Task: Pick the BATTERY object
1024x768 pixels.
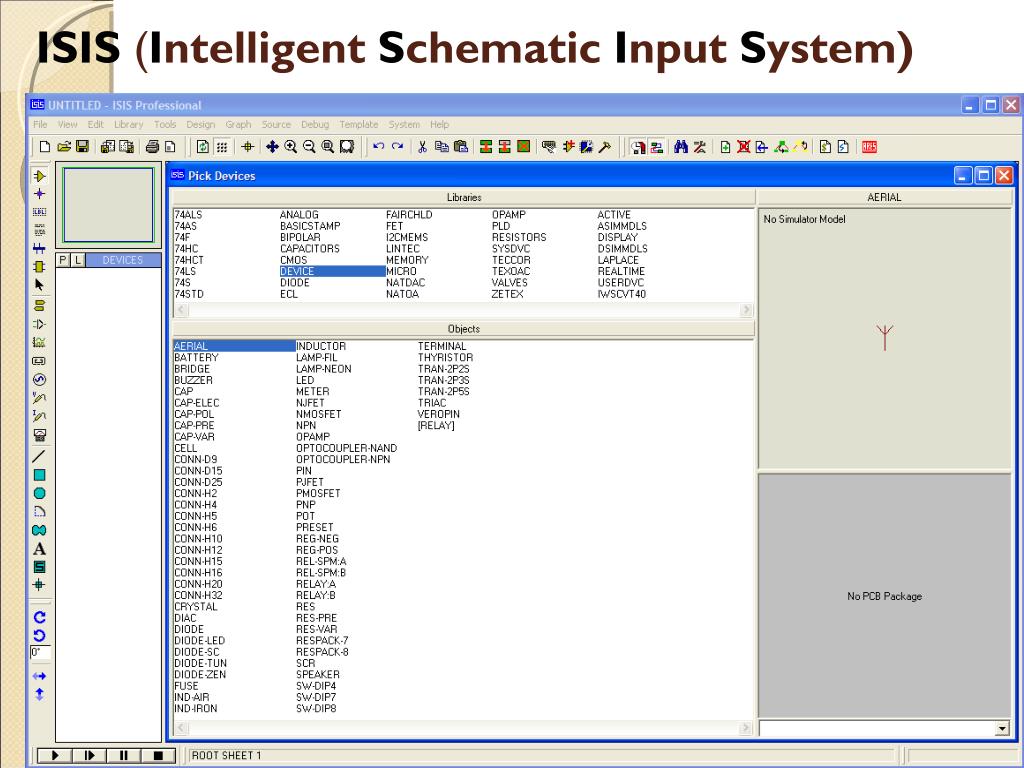Action: (x=197, y=358)
